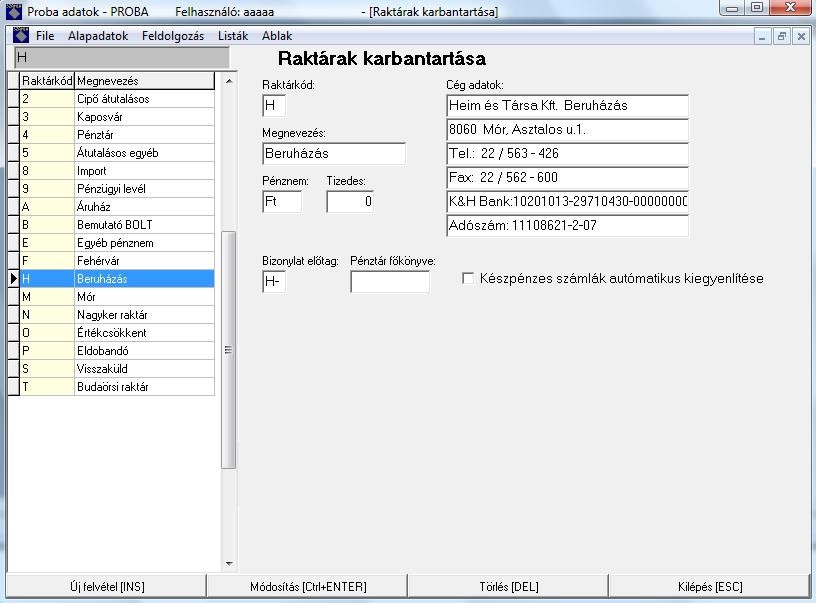
Task: Open the Feldolgozás menu
Action: pos(172,36)
